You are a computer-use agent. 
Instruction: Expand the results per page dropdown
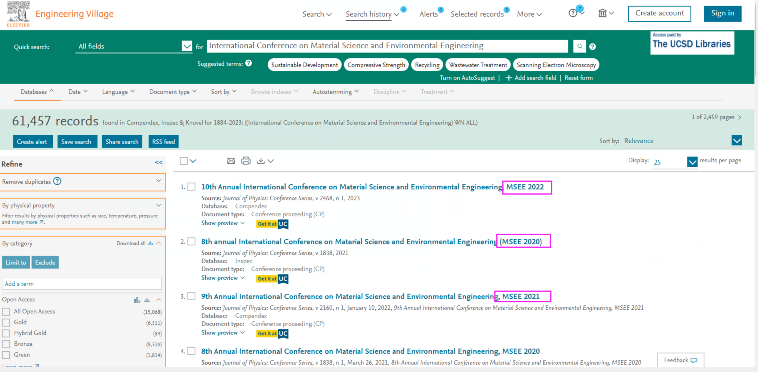tap(692, 162)
